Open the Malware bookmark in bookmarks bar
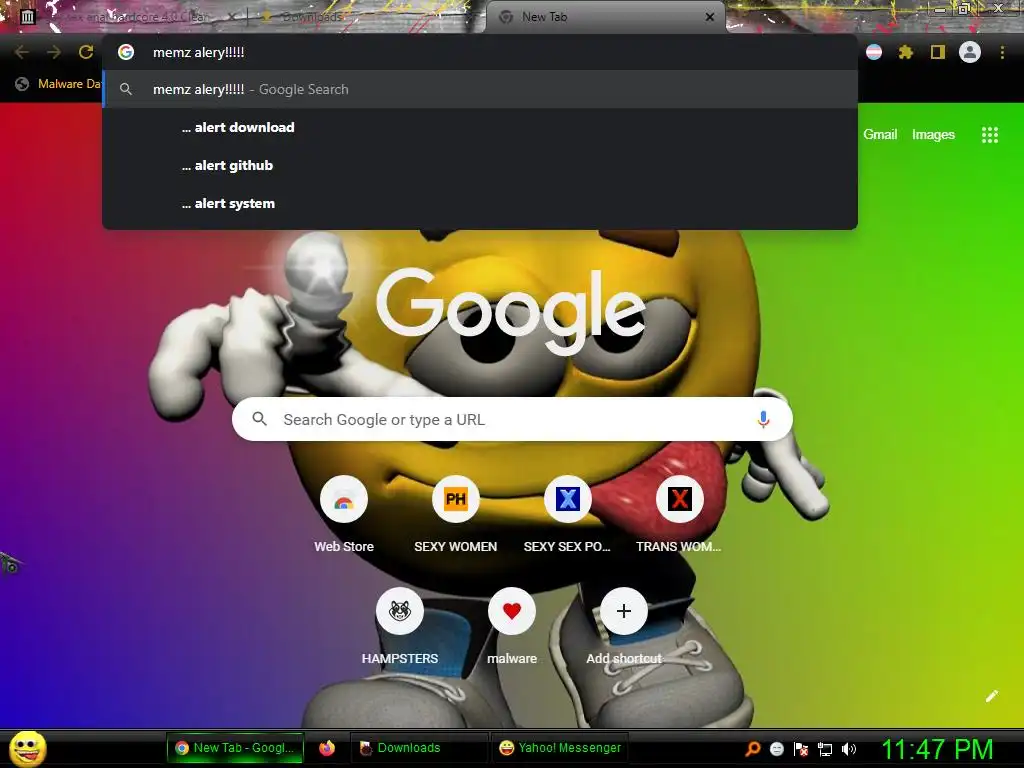 point(59,84)
